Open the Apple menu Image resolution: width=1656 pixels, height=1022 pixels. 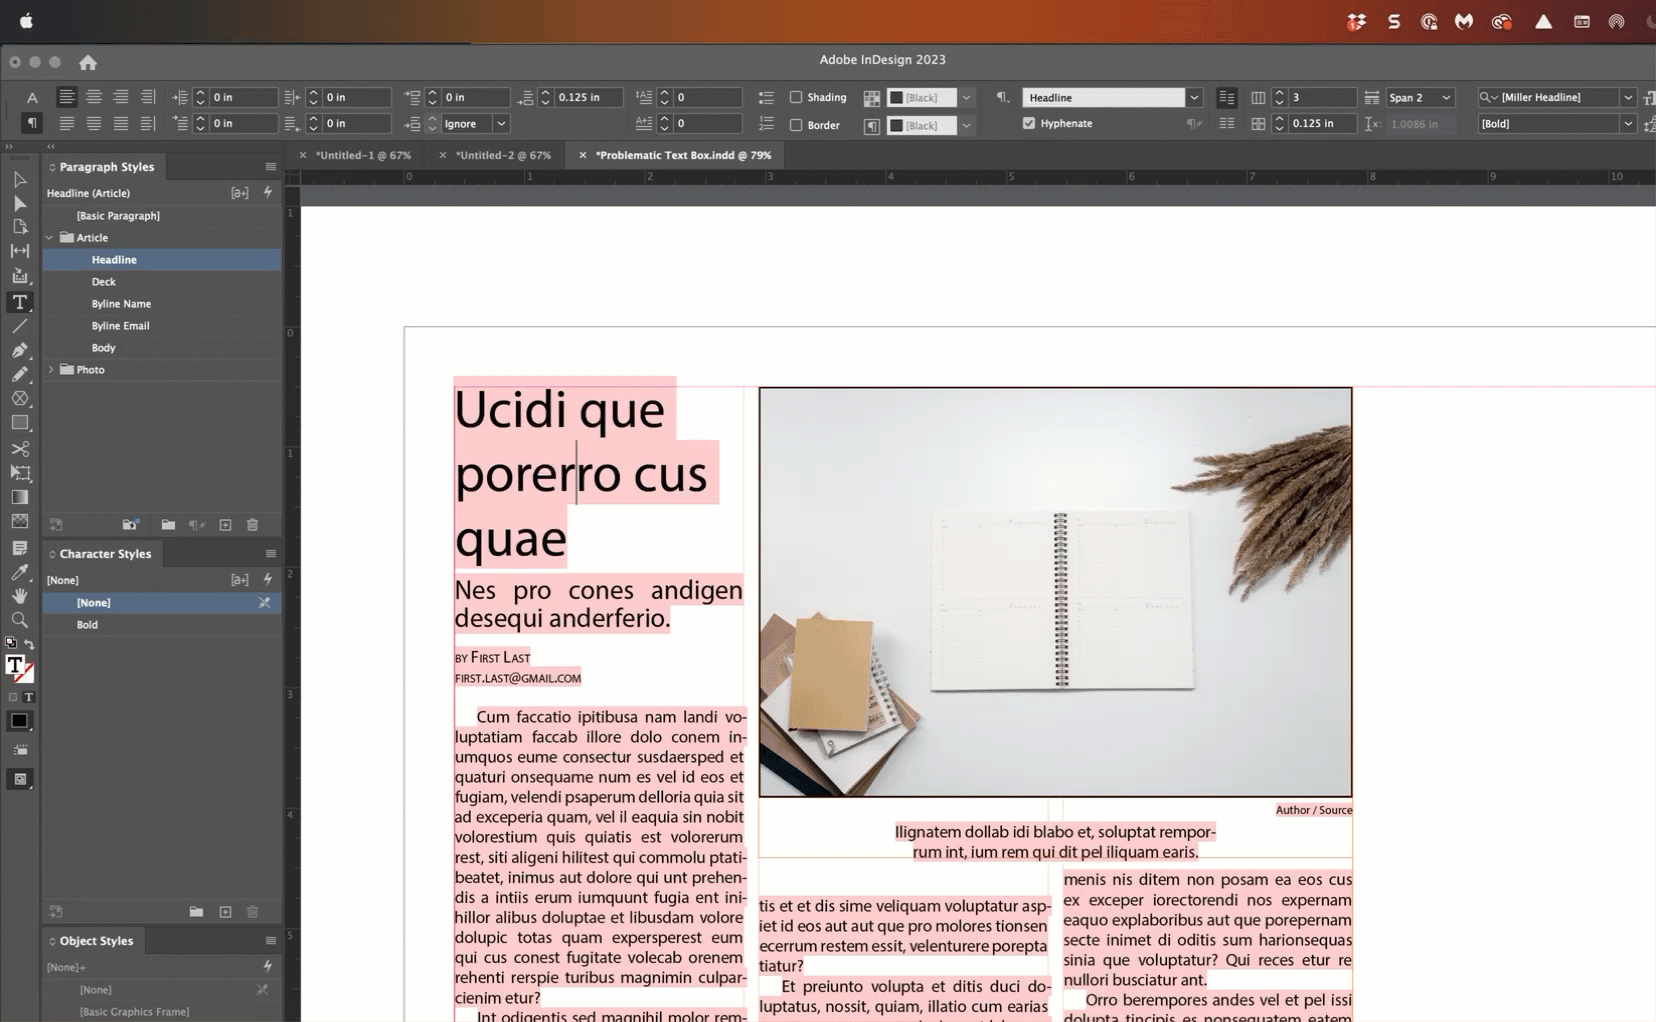[x=26, y=21]
